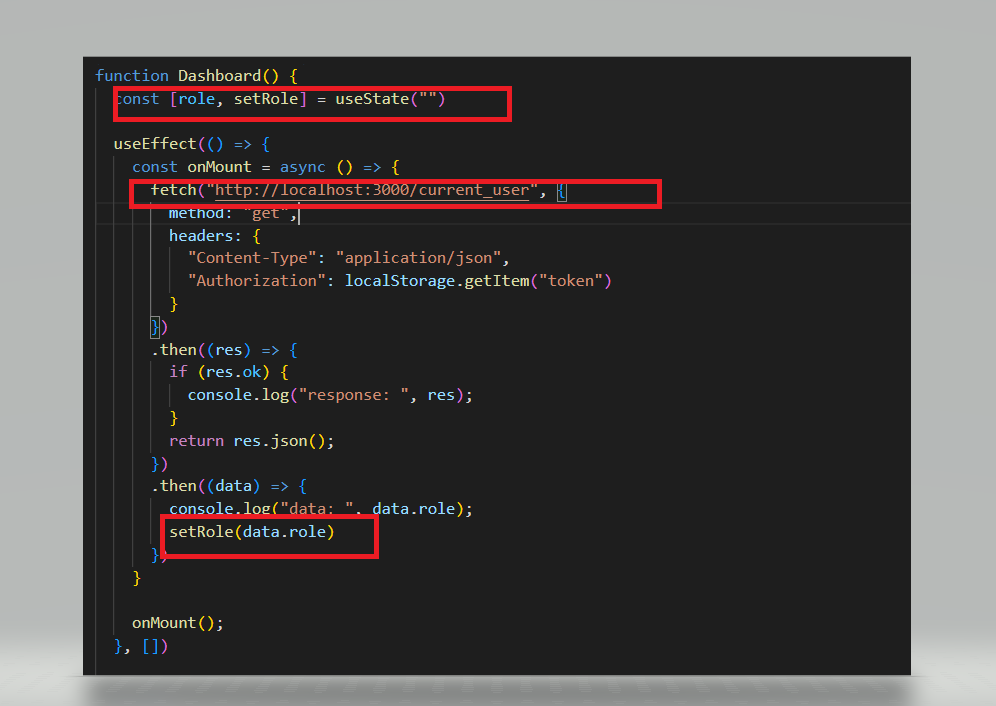Click the 'method: "get",' line
The height and width of the screenshot is (706, 996).
(233, 214)
